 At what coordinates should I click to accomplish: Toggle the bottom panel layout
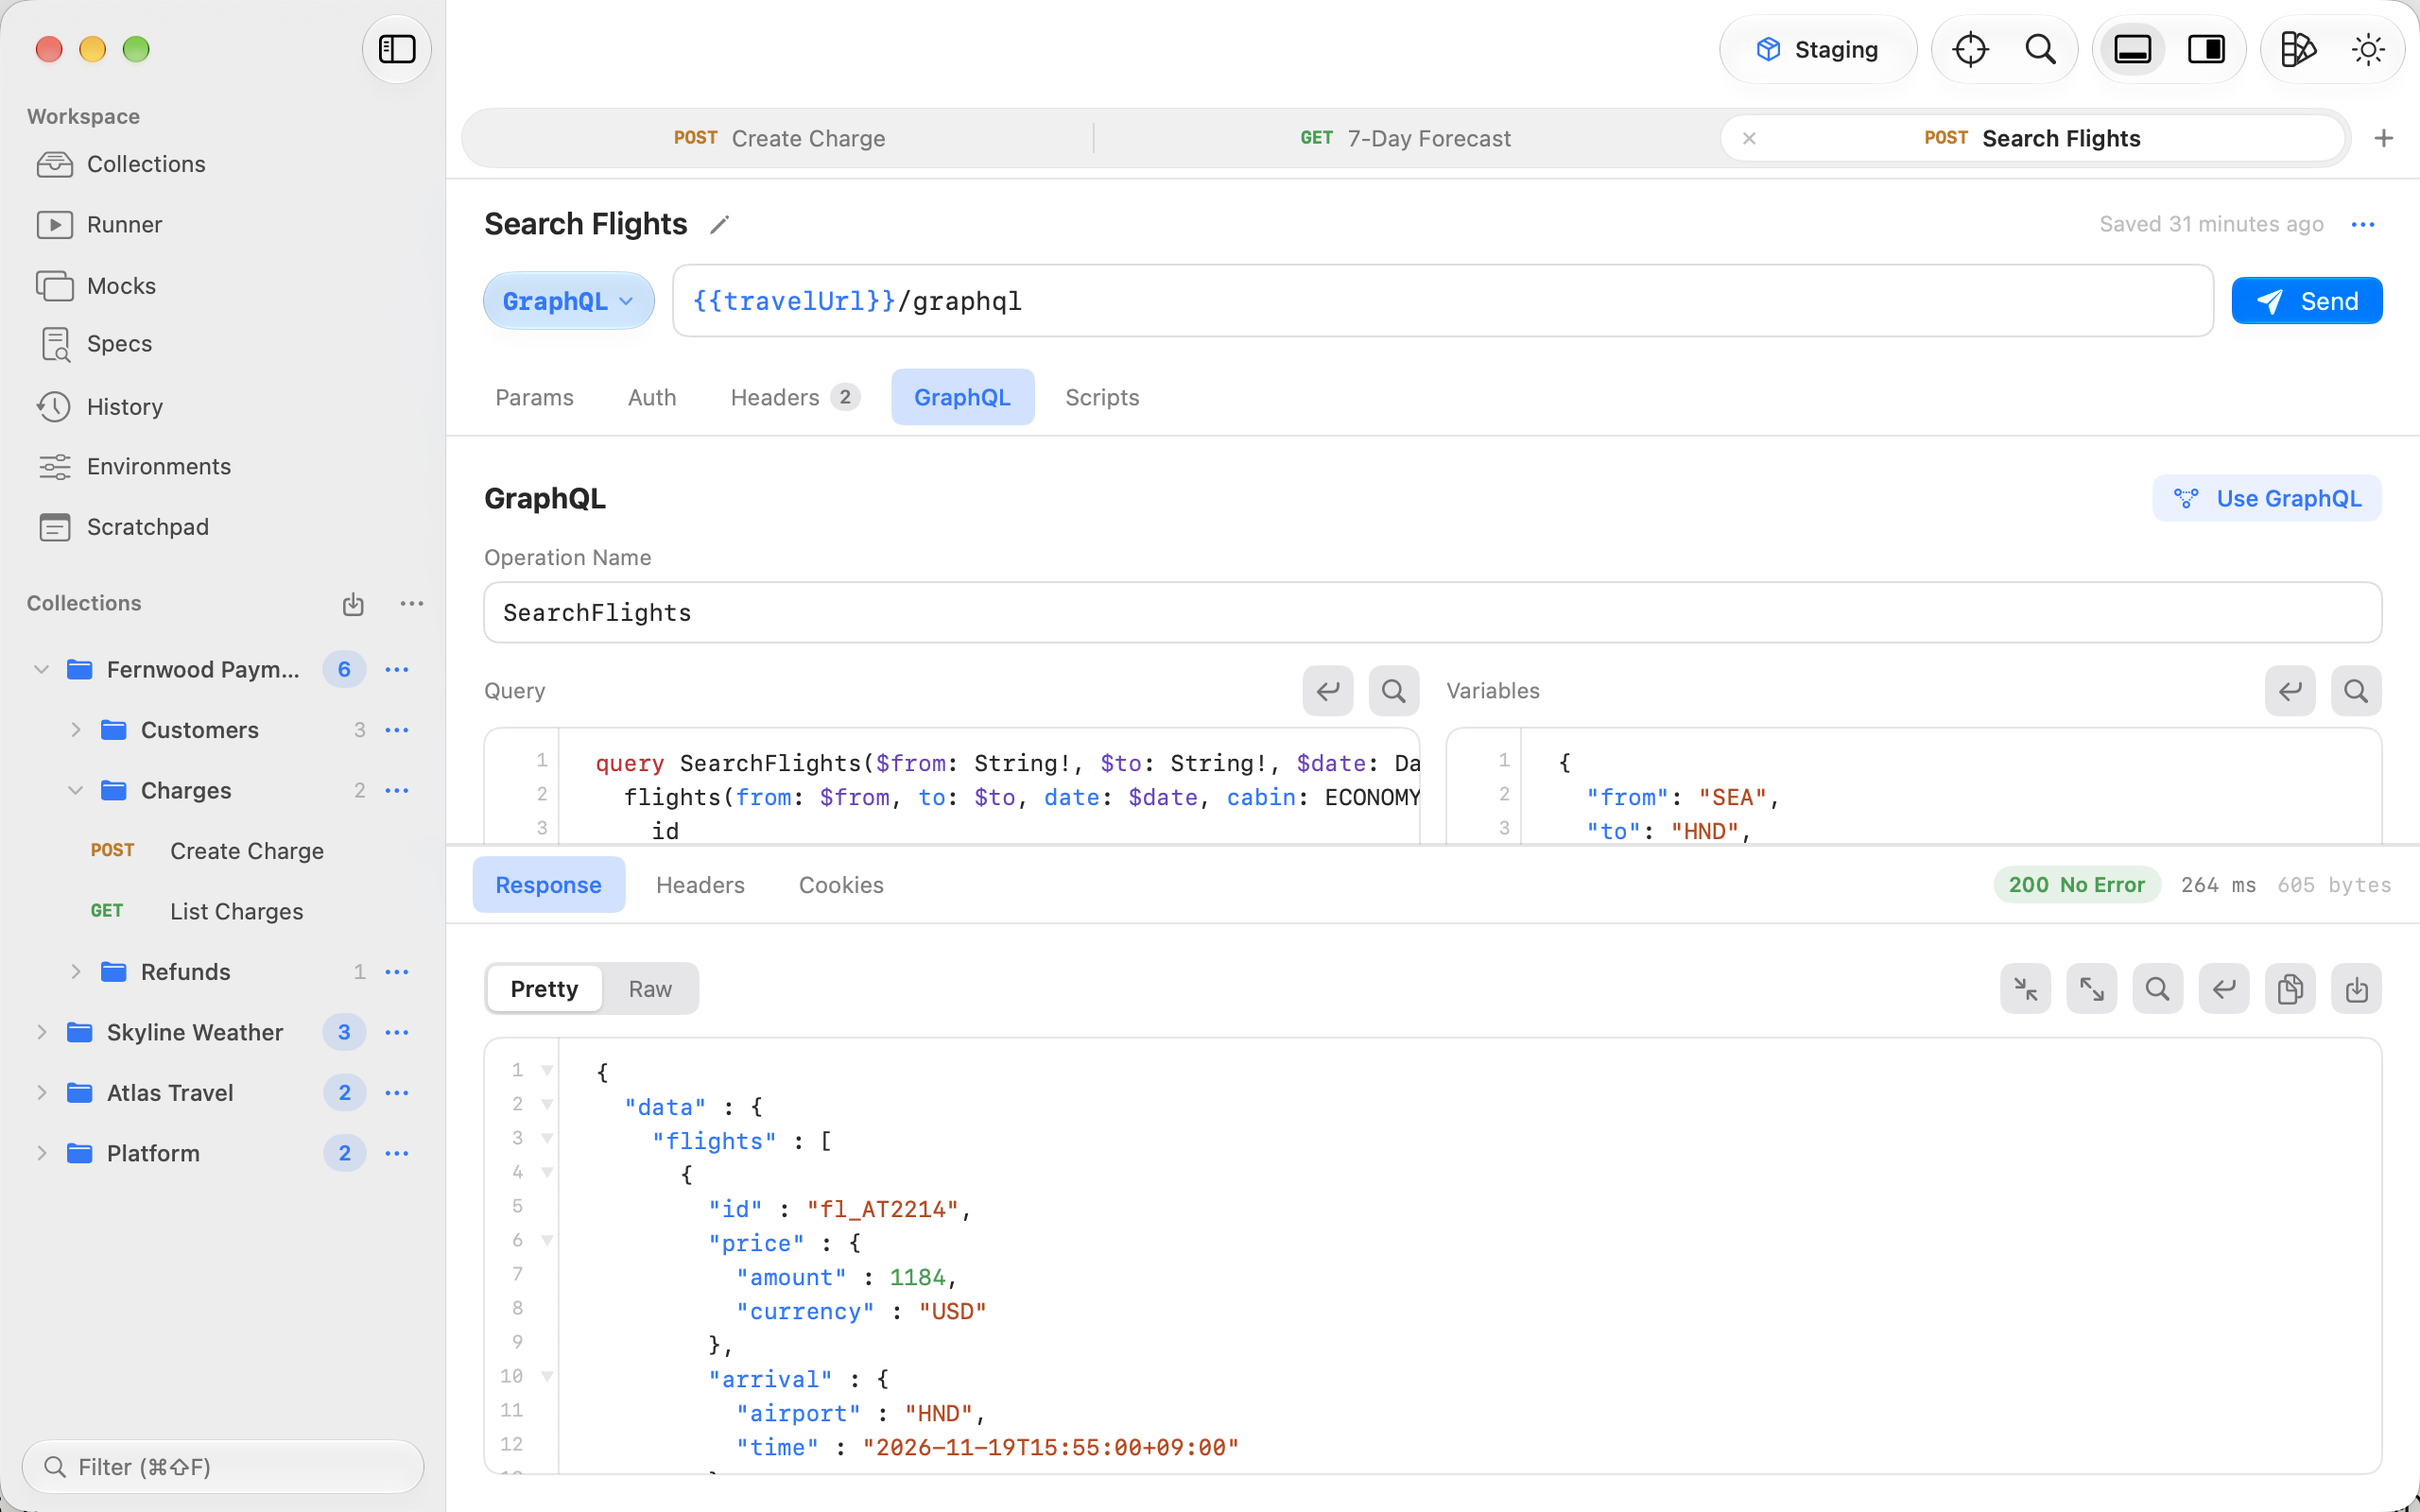(x=2132, y=49)
